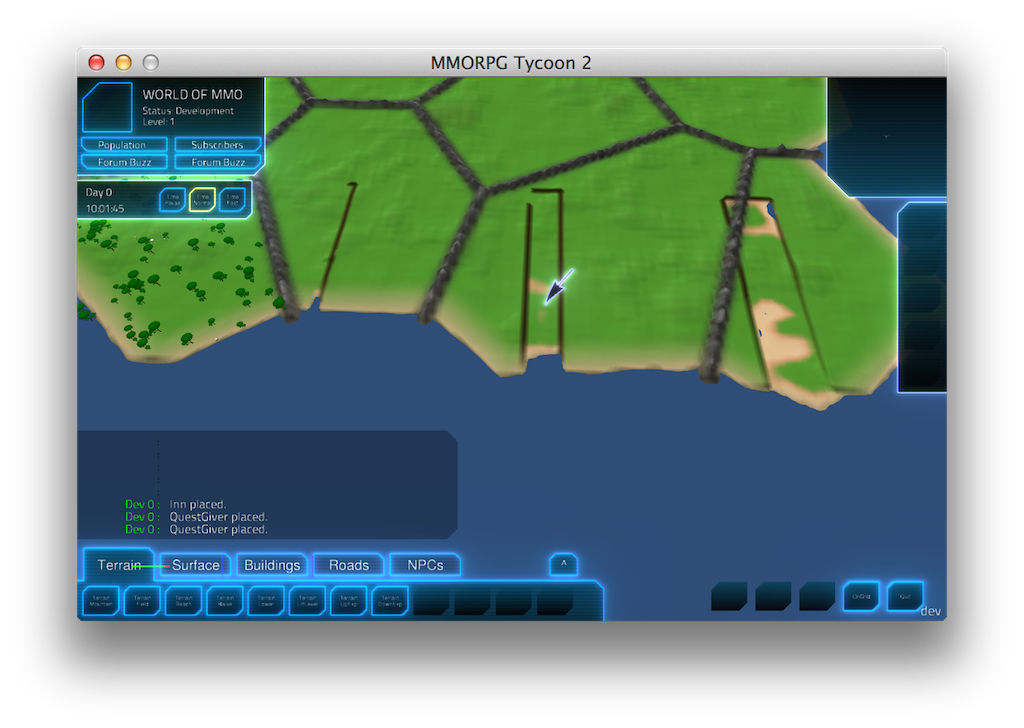Click the Subscribers button
This screenshot has width=1024, height=728.
click(x=217, y=144)
